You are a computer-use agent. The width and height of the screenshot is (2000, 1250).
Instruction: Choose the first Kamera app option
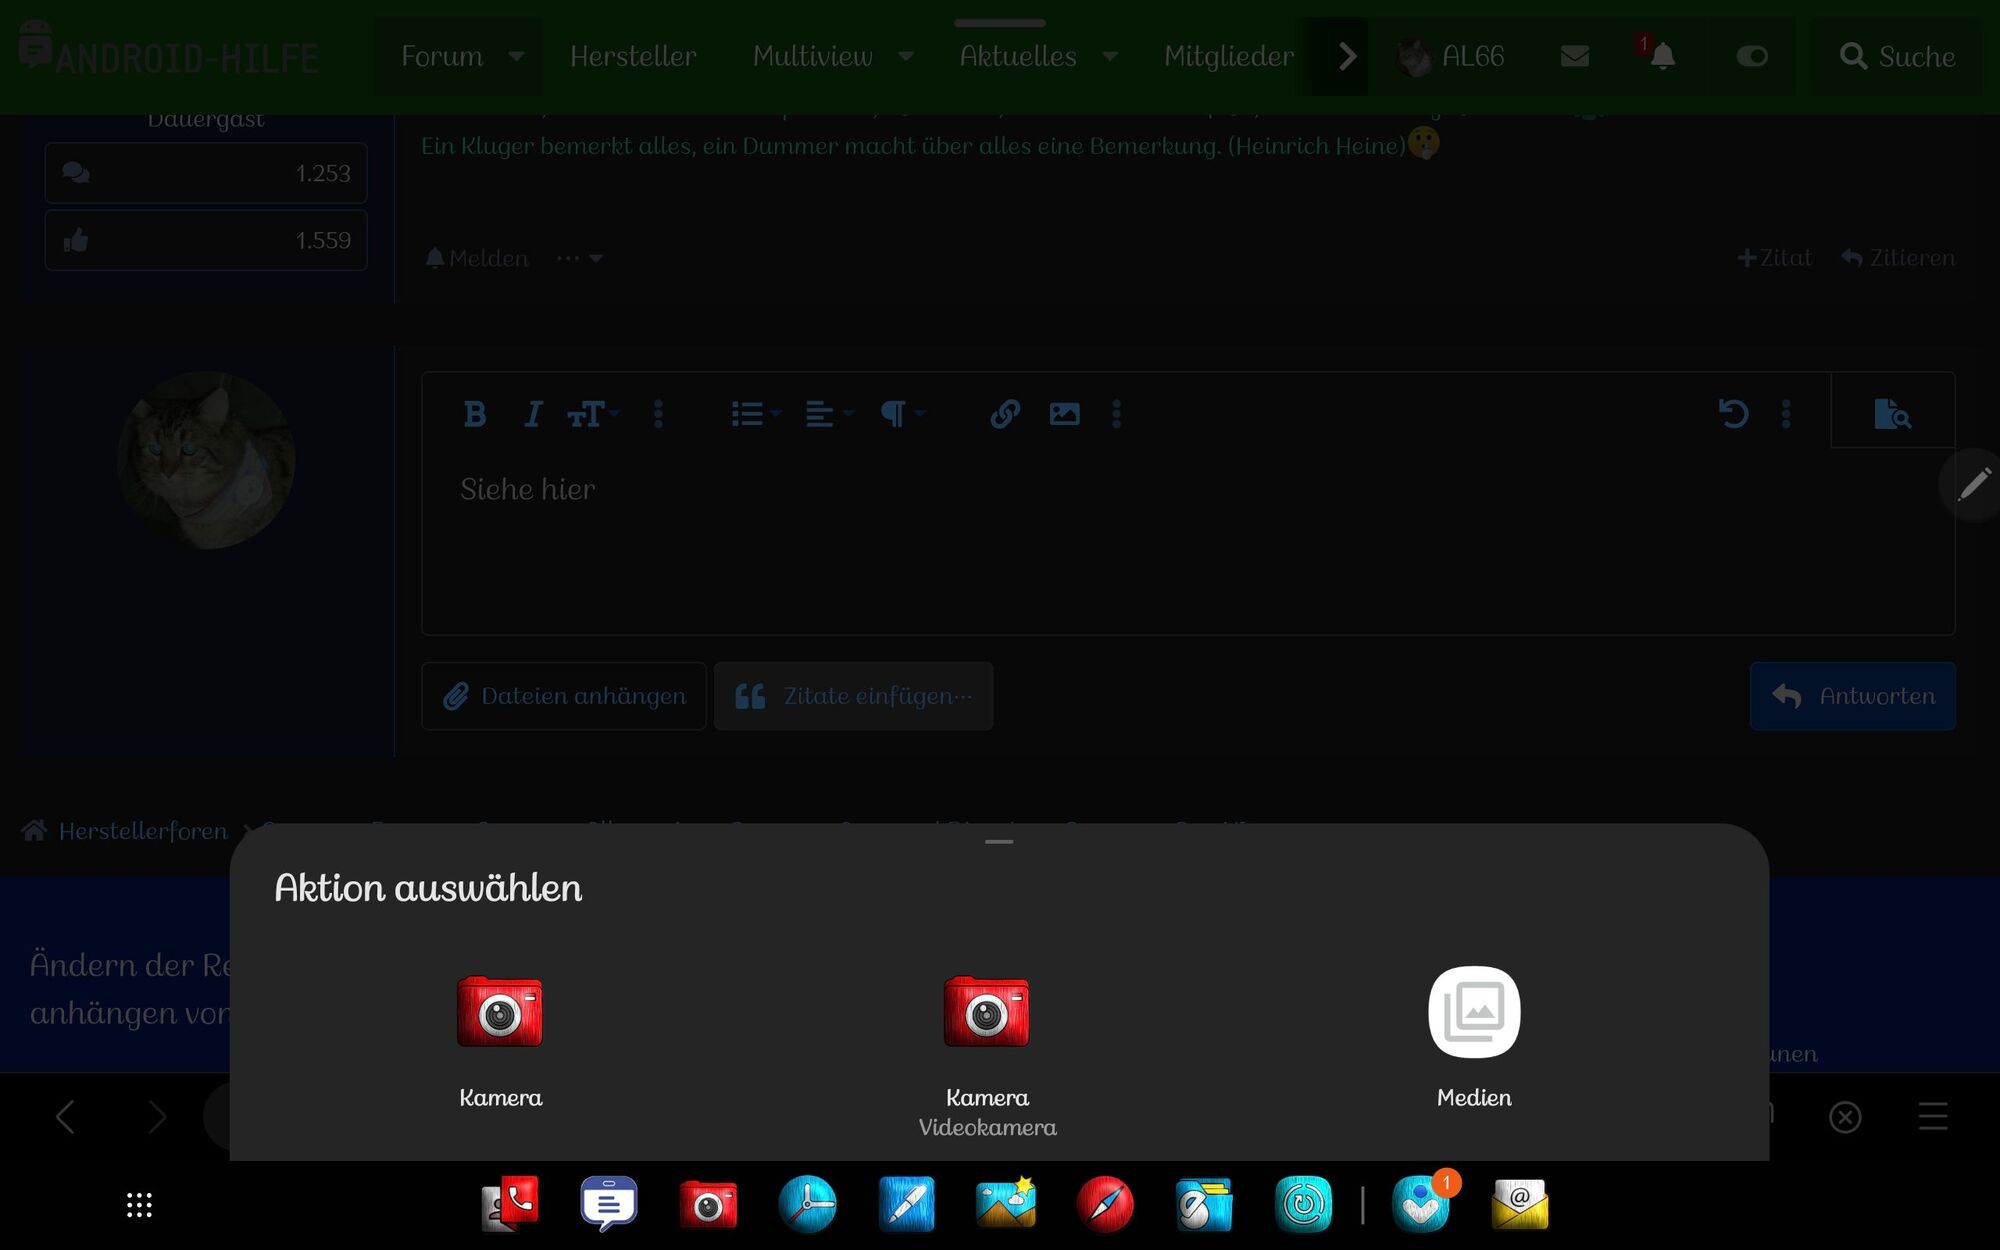point(499,1013)
